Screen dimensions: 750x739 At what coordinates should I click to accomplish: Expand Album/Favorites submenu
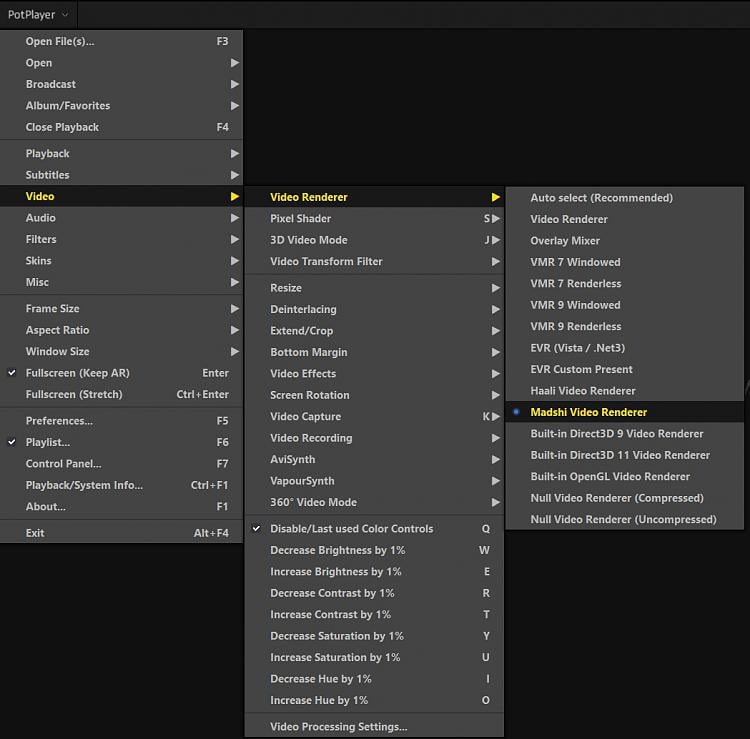click(121, 106)
